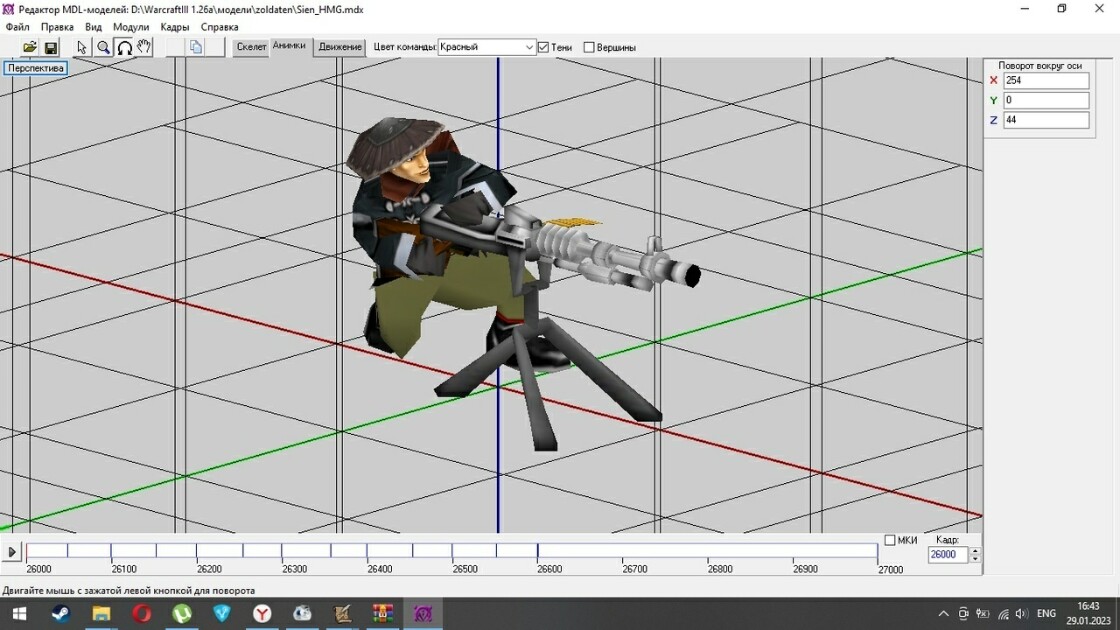The image size is (1120, 630).
Task: Switch the ENG input language indicator
Action: 1046,614
